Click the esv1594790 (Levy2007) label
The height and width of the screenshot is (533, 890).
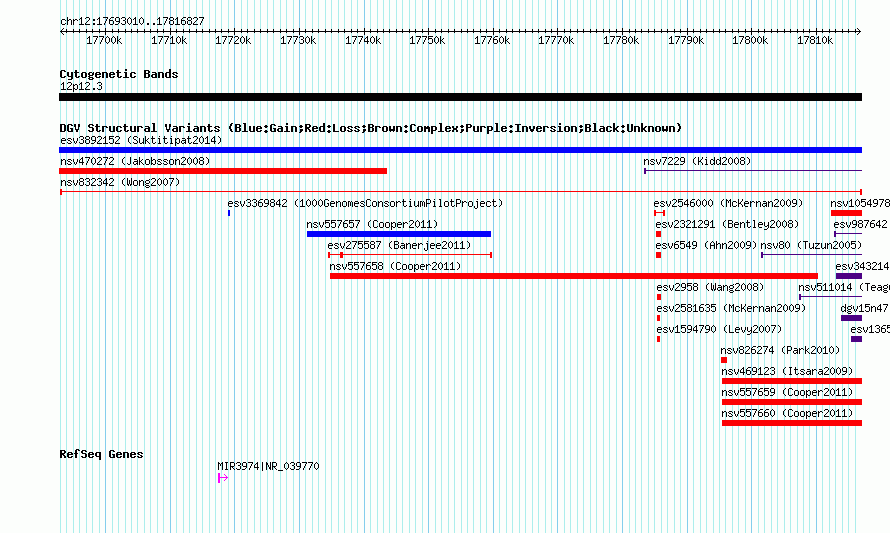[719, 329]
